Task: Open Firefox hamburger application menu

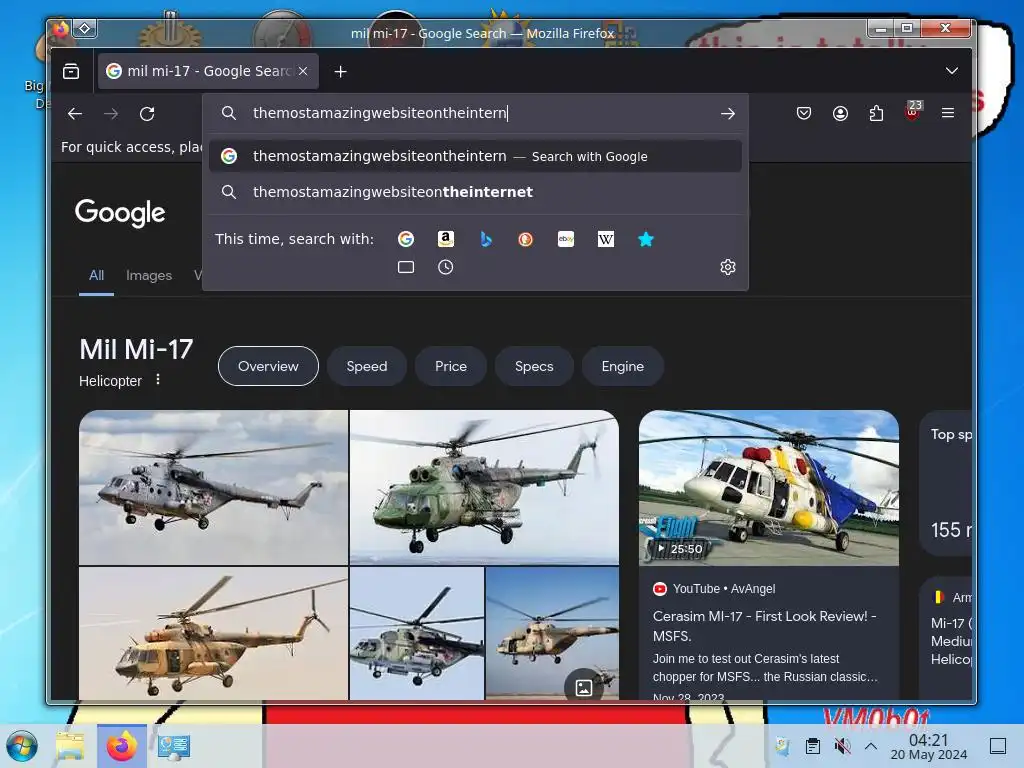Action: (x=948, y=113)
